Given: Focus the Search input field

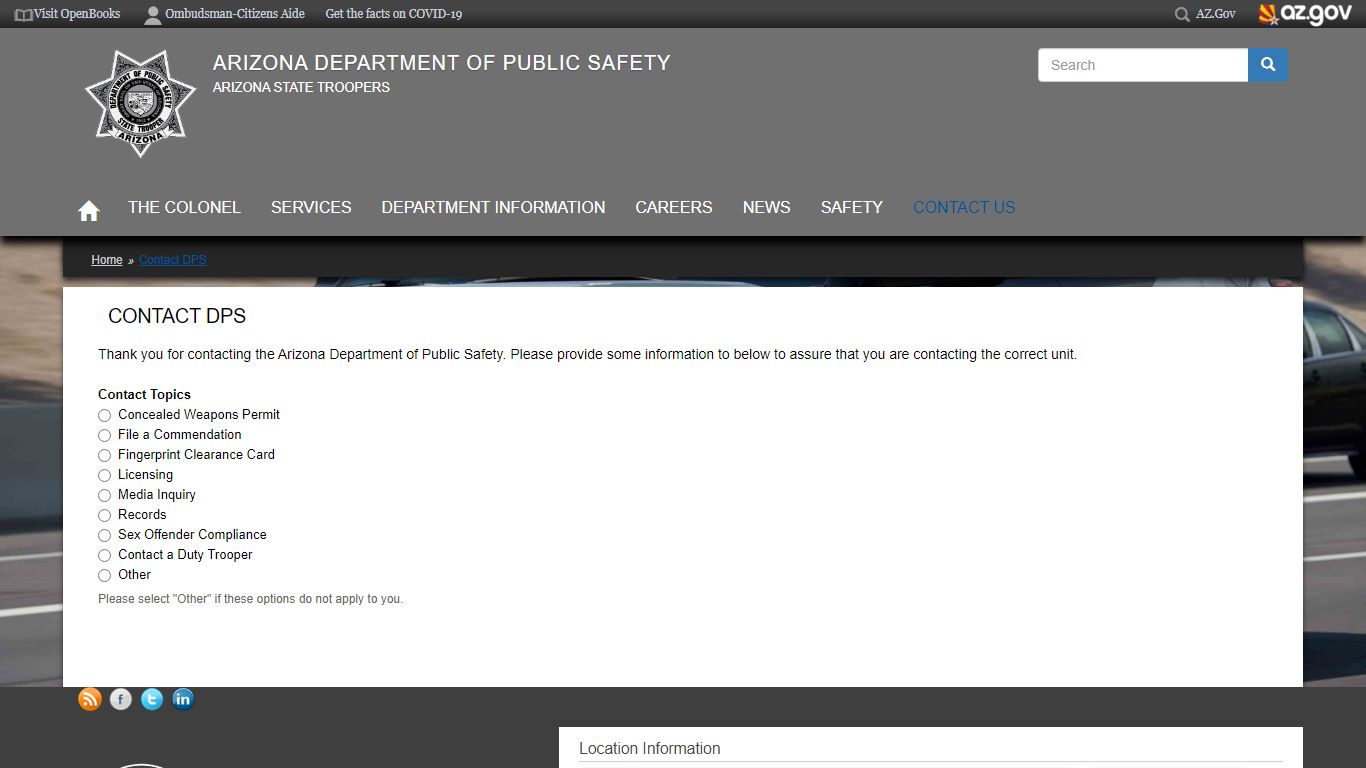Looking at the screenshot, I should (x=1143, y=65).
